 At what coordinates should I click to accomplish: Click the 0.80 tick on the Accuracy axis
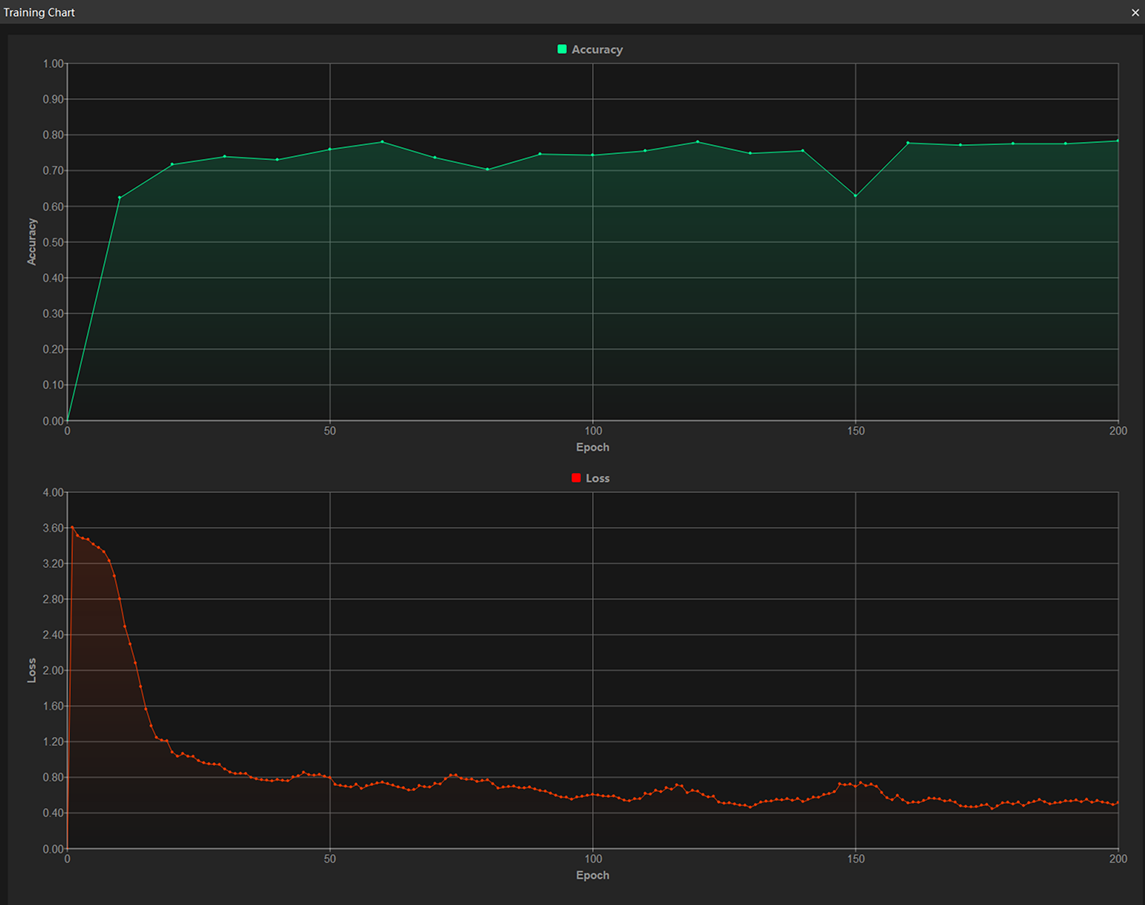53,135
